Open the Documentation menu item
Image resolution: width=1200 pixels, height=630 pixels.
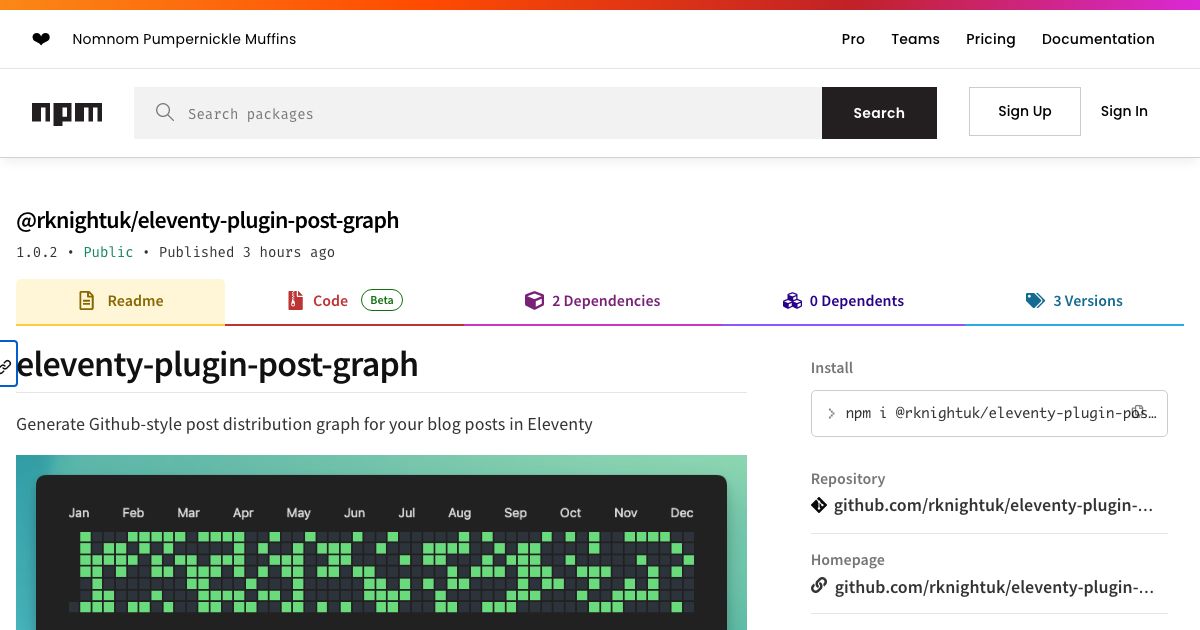1098,39
